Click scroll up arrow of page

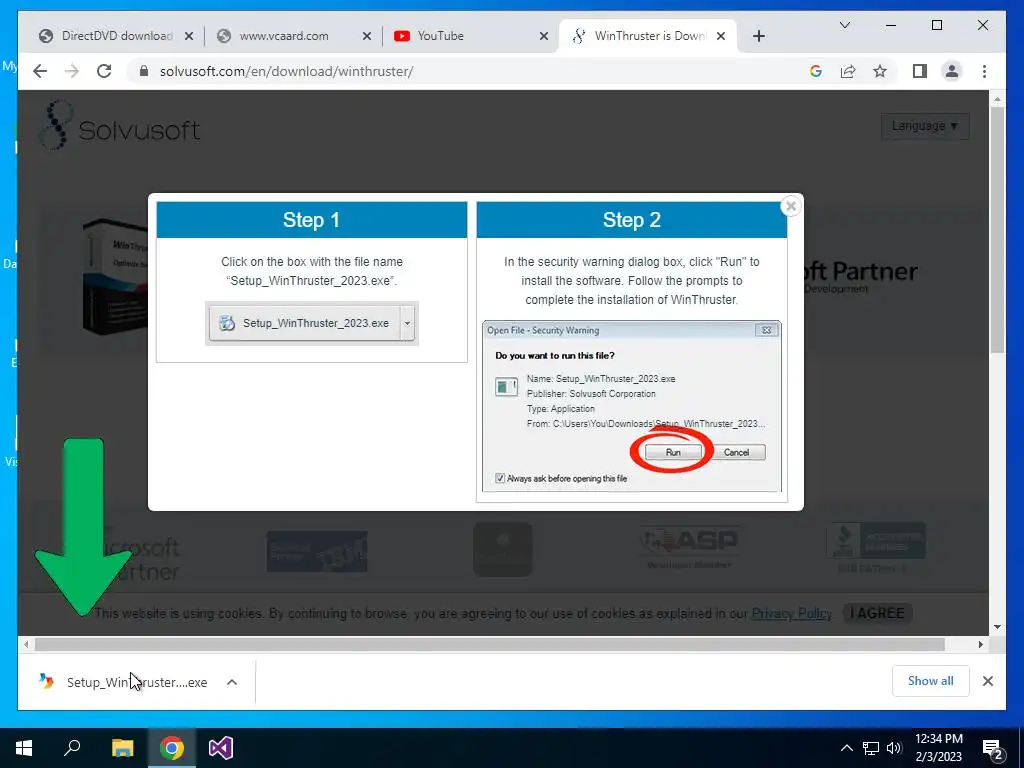[997, 99]
